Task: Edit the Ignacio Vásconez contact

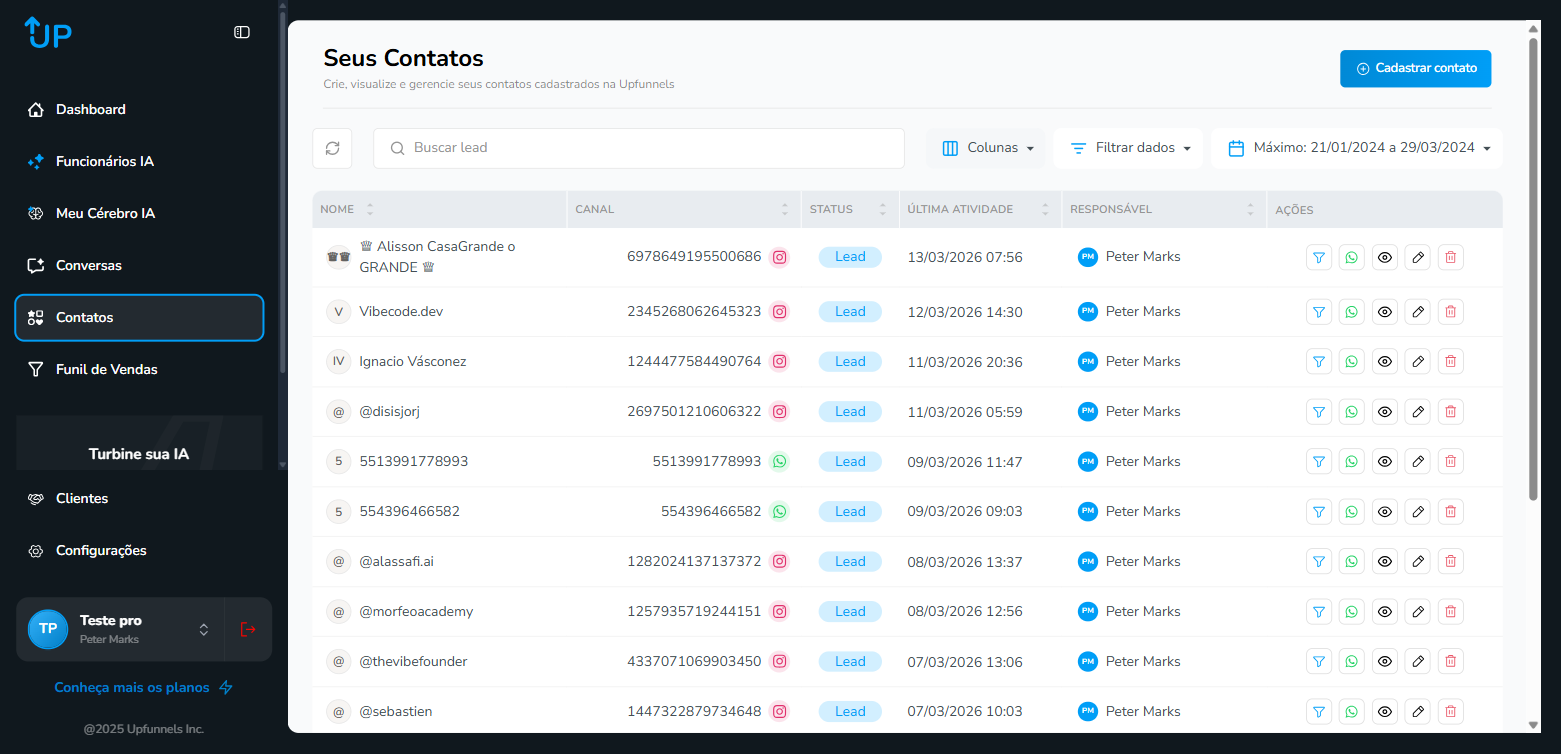Action: (x=1417, y=361)
